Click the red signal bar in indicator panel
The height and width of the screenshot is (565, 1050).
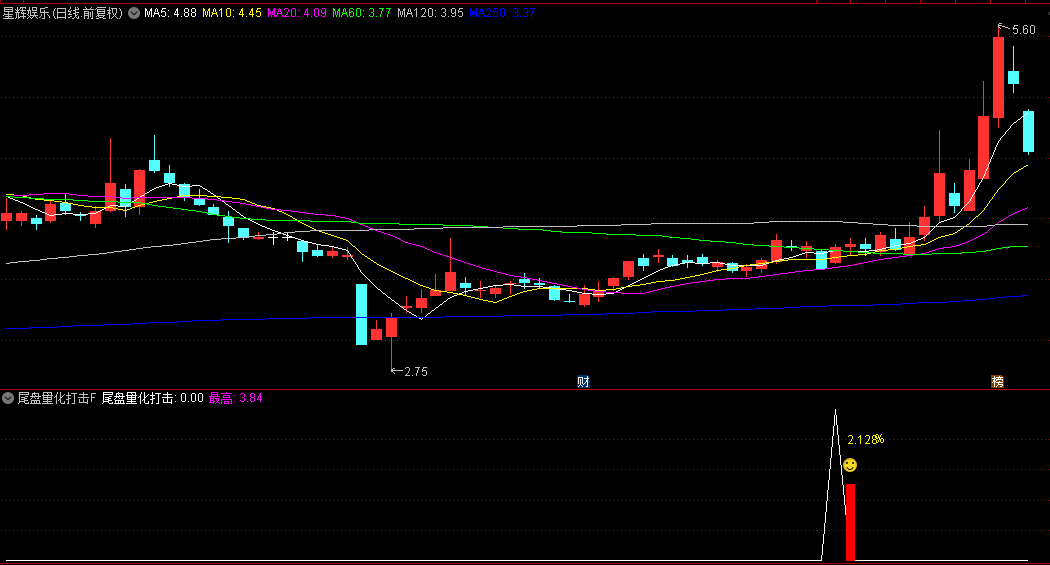850,522
